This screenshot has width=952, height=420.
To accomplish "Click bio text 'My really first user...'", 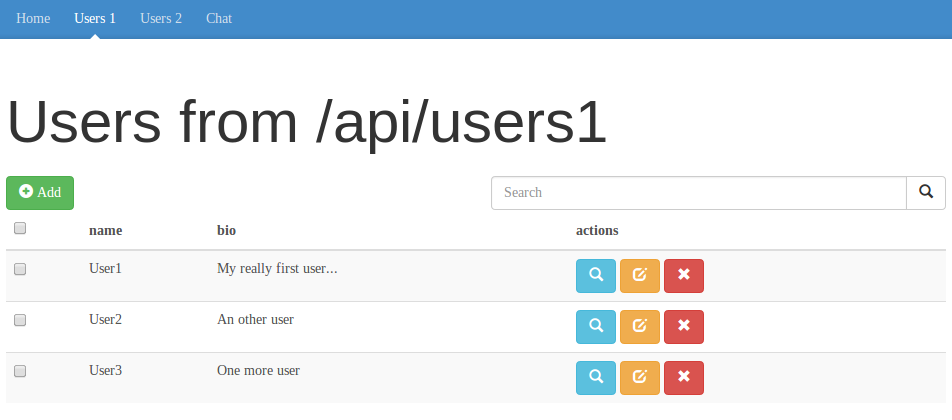I will [277, 269].
